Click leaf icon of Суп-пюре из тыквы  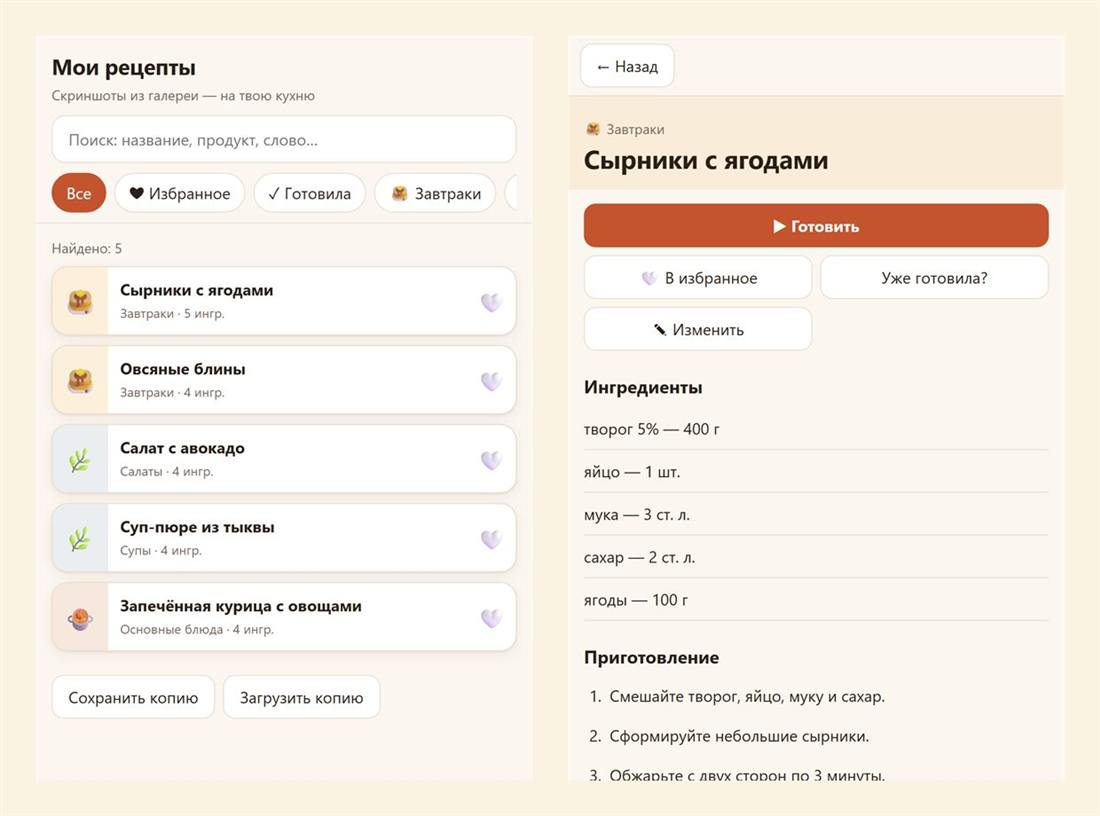[80, 539]
